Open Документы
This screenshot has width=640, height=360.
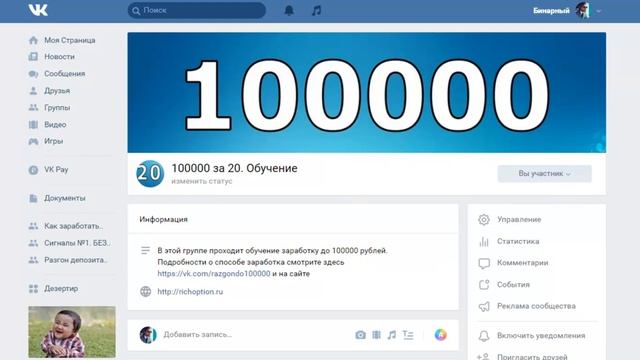(x=64, y=198)
